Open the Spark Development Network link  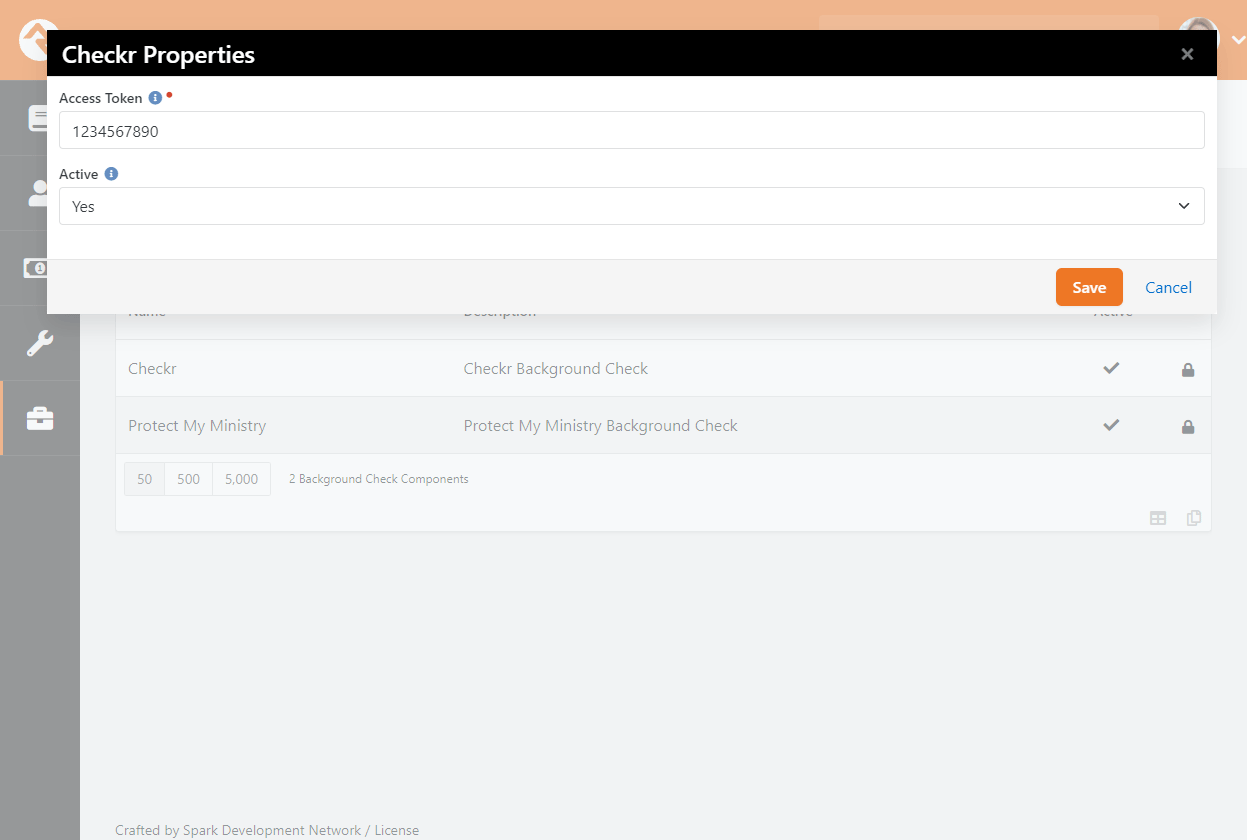[x=272, y=830]
